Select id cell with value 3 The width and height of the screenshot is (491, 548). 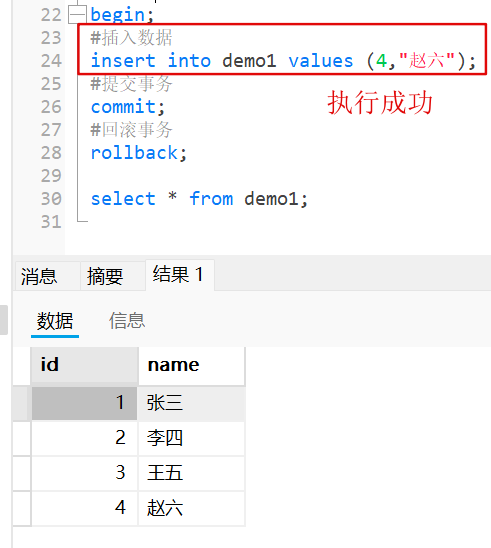click(85, 473)
